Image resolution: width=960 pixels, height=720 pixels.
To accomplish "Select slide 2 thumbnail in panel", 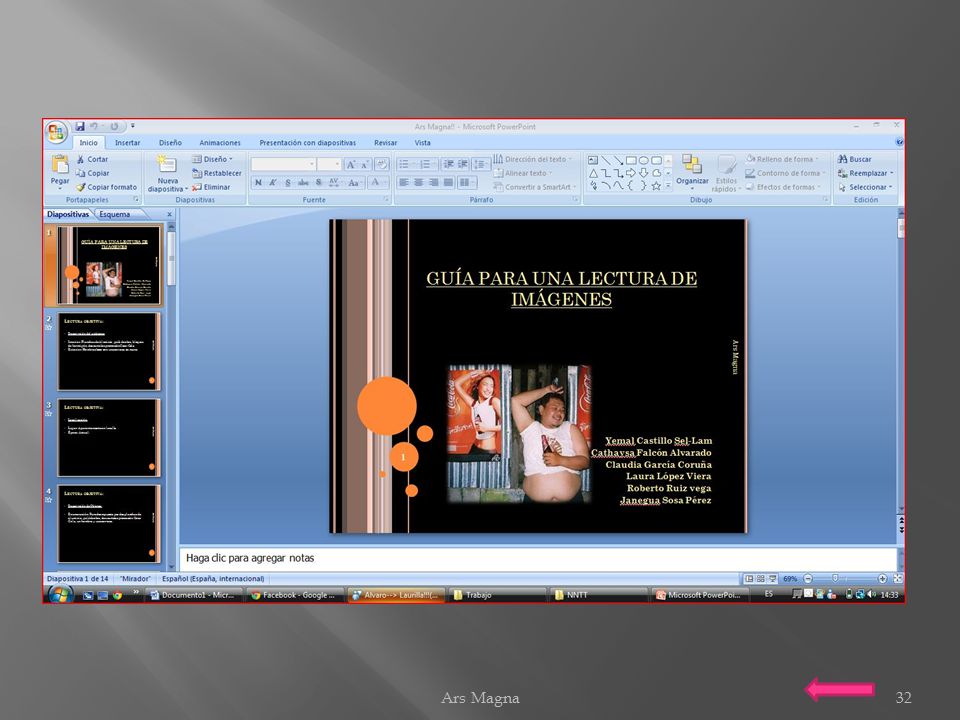I will tap(108, 351).
